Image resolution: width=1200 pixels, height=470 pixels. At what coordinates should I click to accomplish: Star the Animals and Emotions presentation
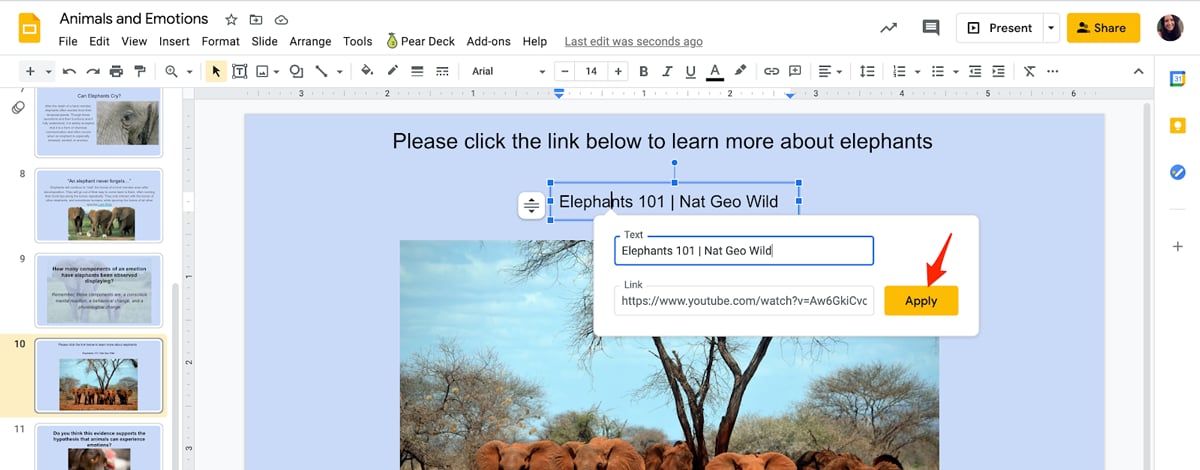231,19
